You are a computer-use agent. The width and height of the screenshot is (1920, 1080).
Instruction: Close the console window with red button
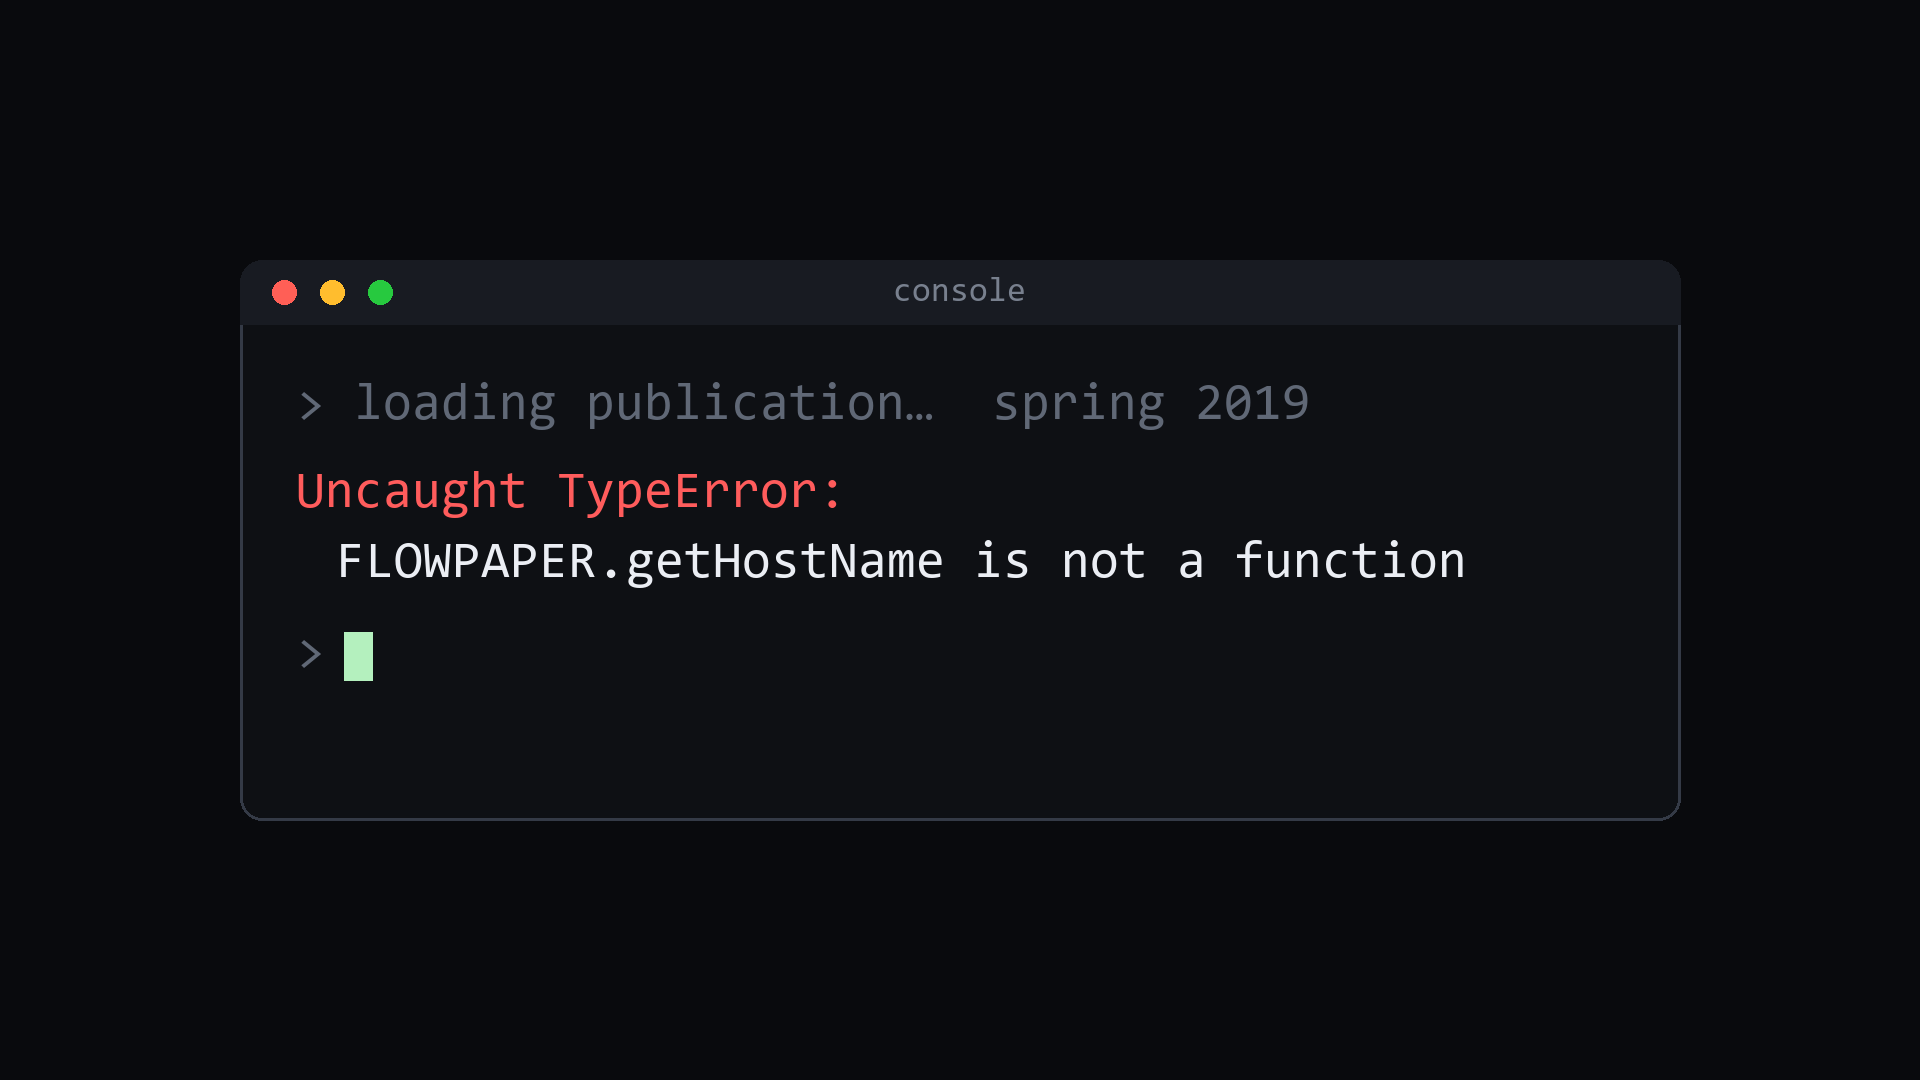tap(285, 292)
